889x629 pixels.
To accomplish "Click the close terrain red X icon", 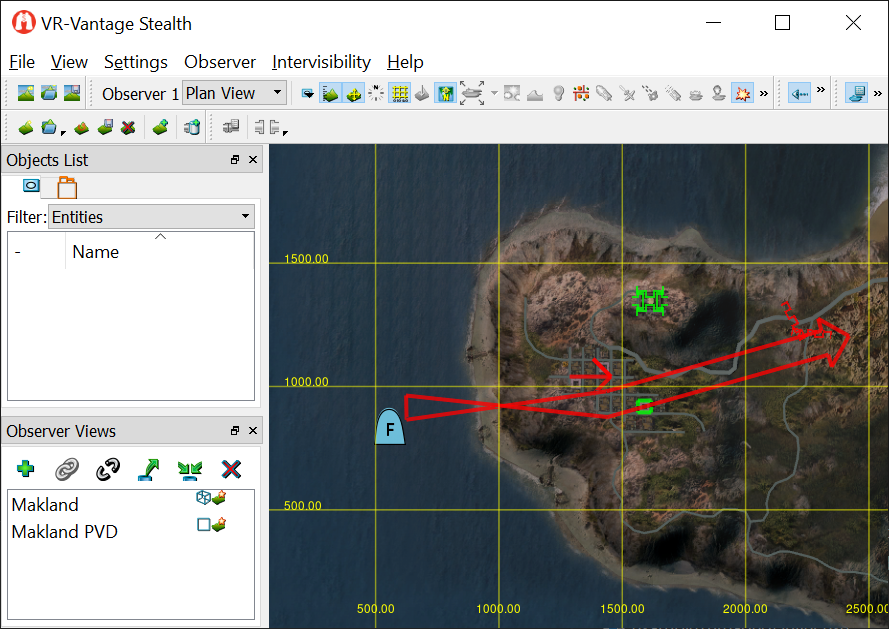I will (x=128, y=127).
